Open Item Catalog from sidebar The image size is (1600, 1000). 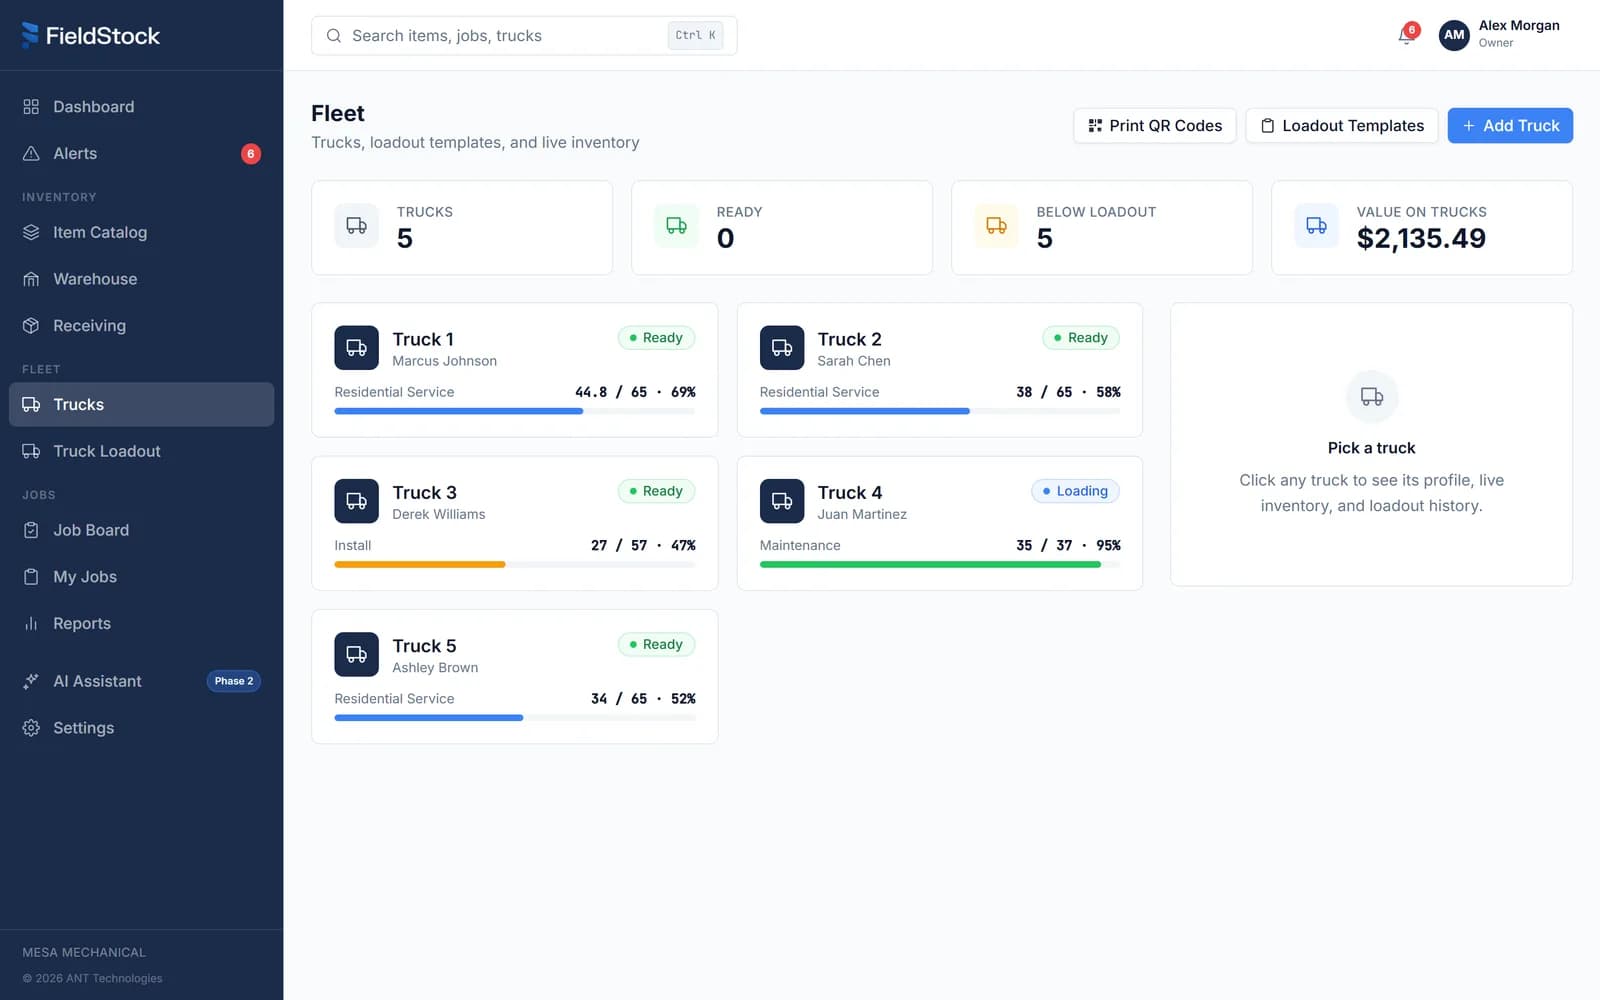141,232
